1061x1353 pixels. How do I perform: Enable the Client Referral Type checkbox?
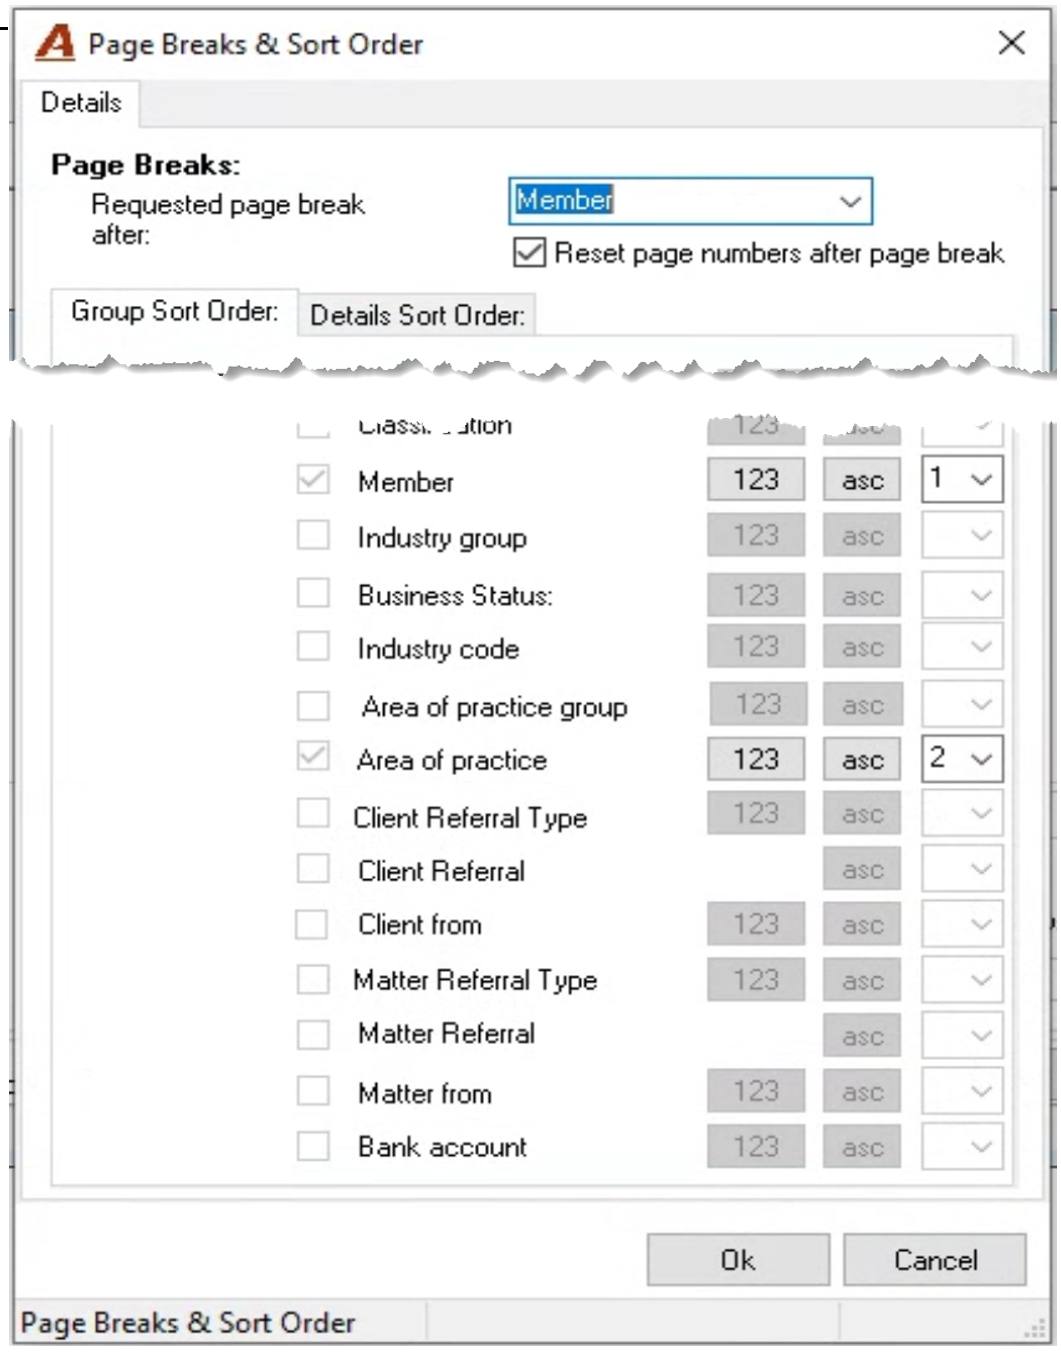(313, 813)
